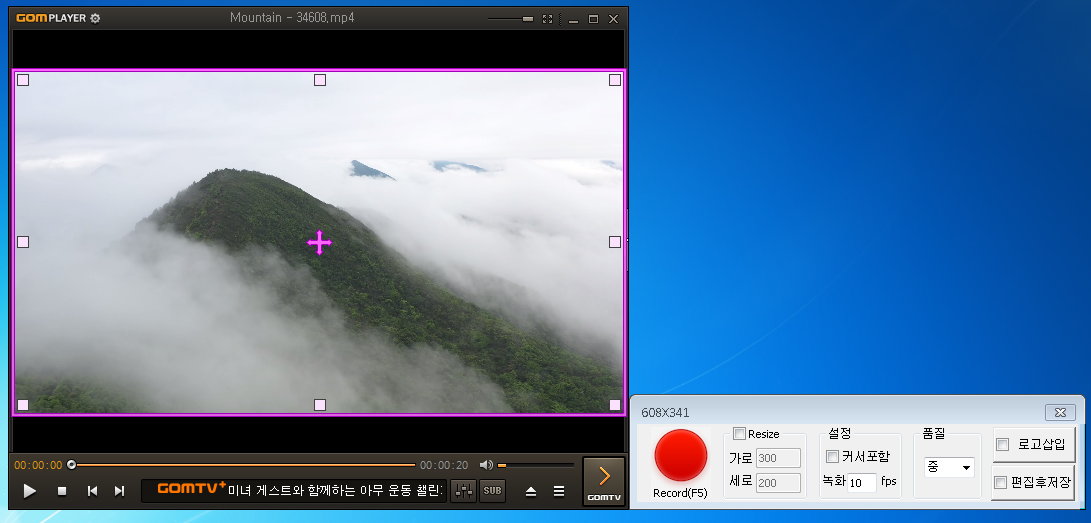Click the bottom-right capture region handle
1091x523 pixels.
[615, 405]
